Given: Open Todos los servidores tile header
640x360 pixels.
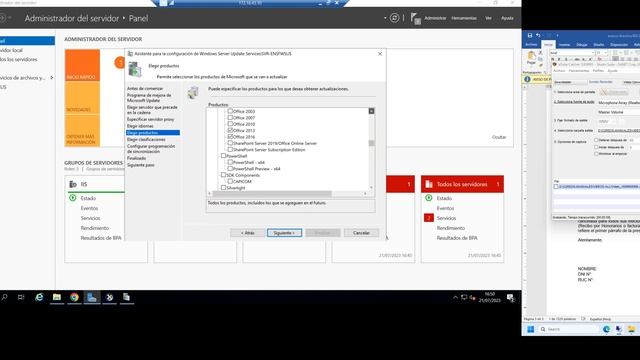Looking at the screenshot, I should point(462,184).
